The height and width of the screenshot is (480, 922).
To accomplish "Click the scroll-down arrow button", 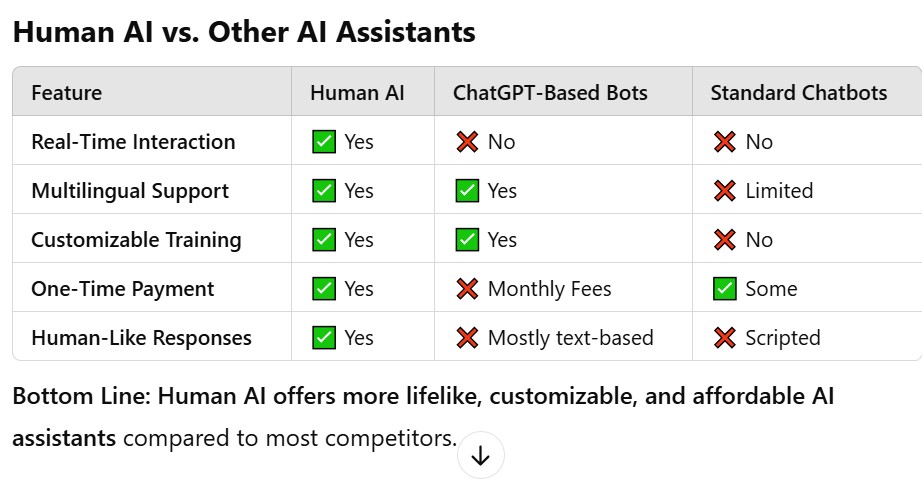I will pyautogui.click(x=480, y=455).
